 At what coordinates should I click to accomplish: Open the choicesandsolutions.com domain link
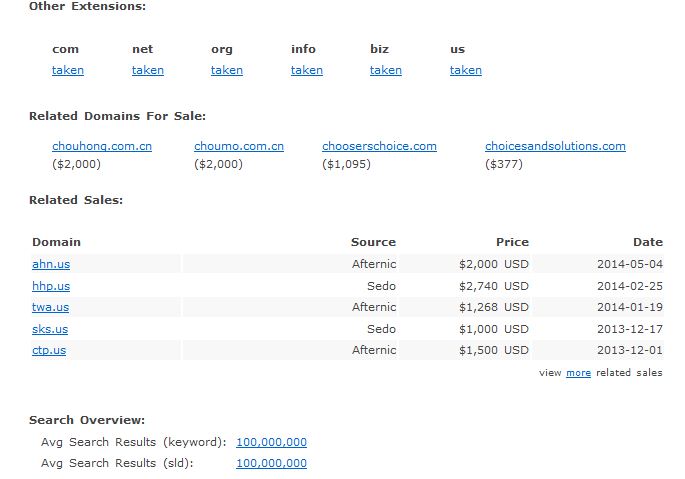point(555,146)
